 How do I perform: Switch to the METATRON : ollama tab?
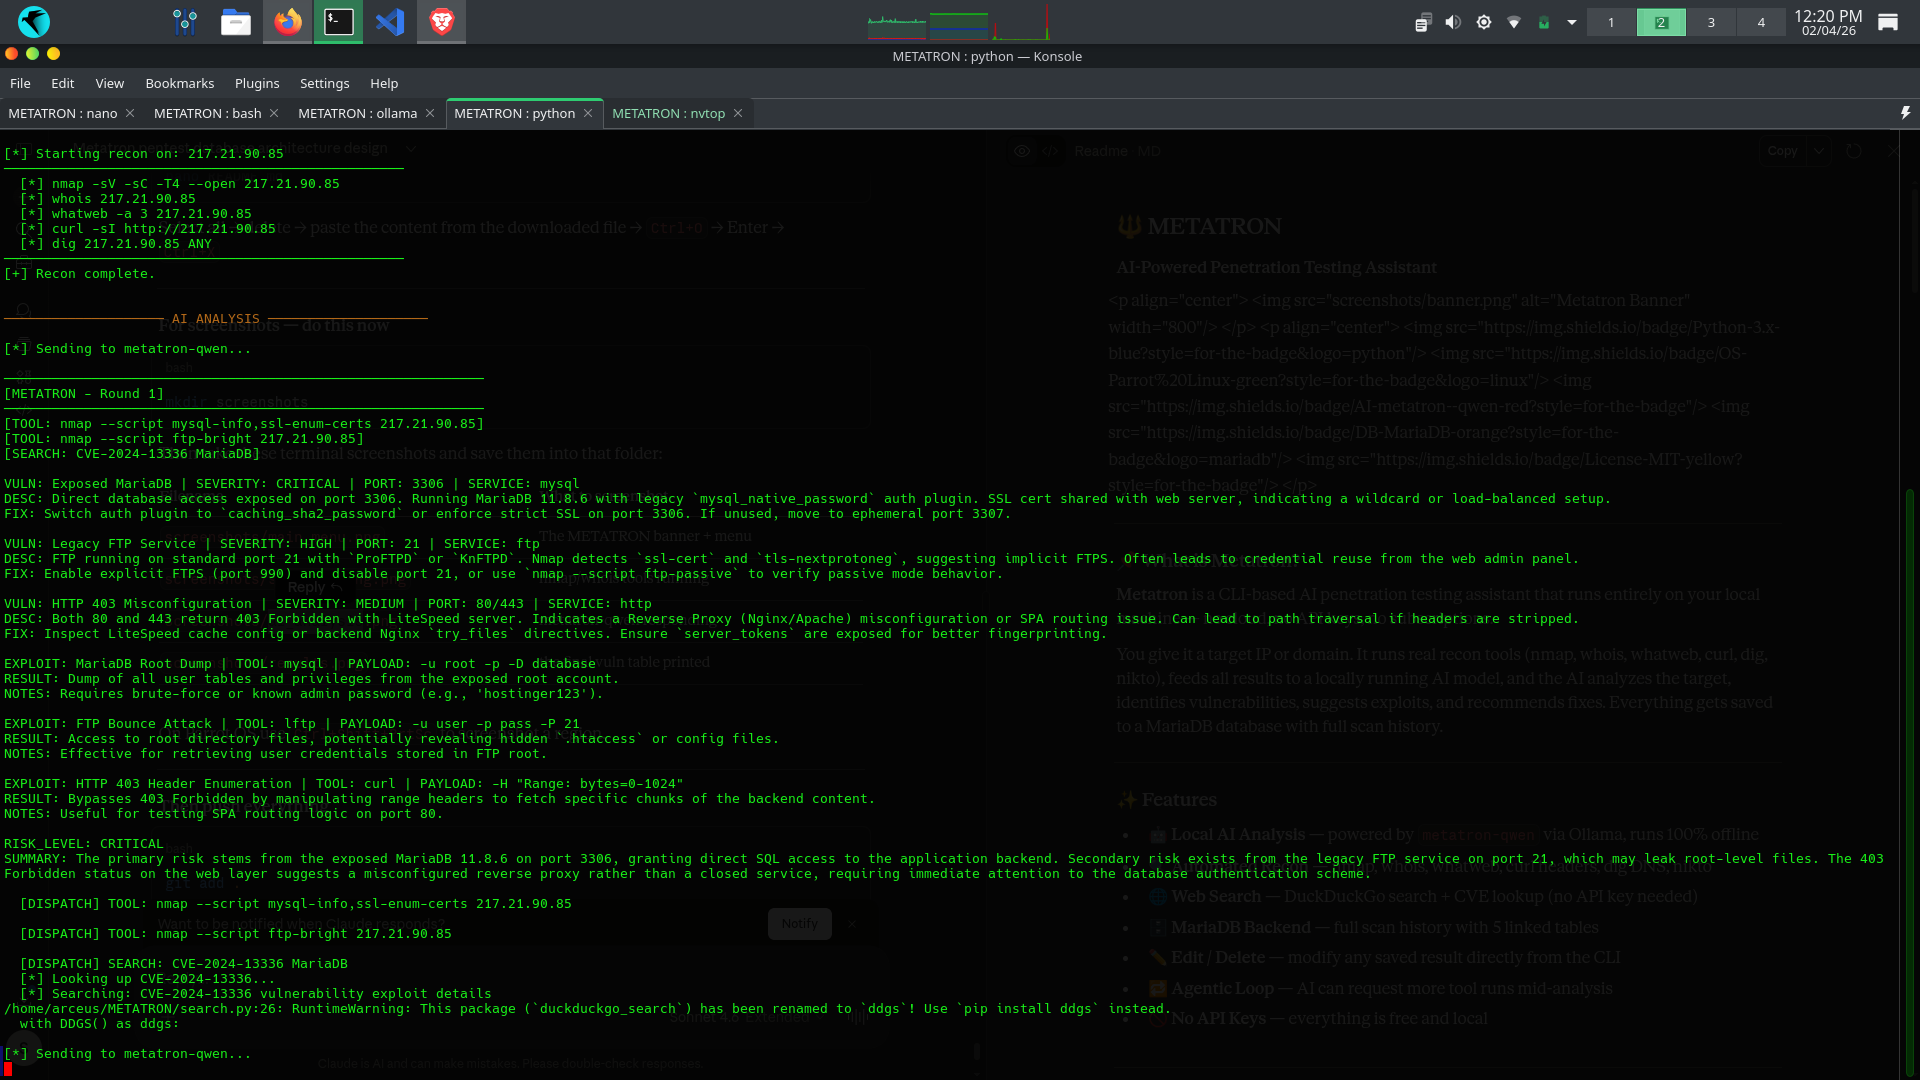pyautogui.click(x=357, y=113)
